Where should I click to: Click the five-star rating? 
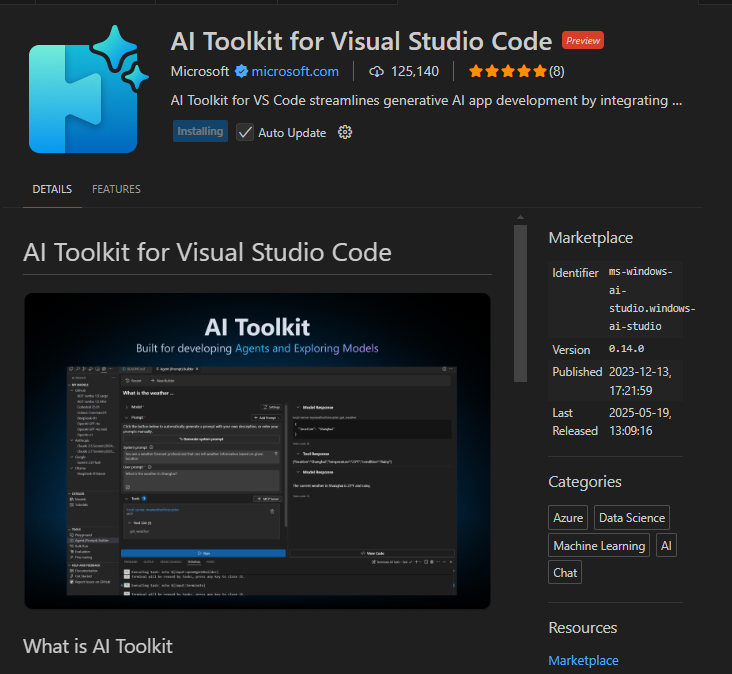507,71
